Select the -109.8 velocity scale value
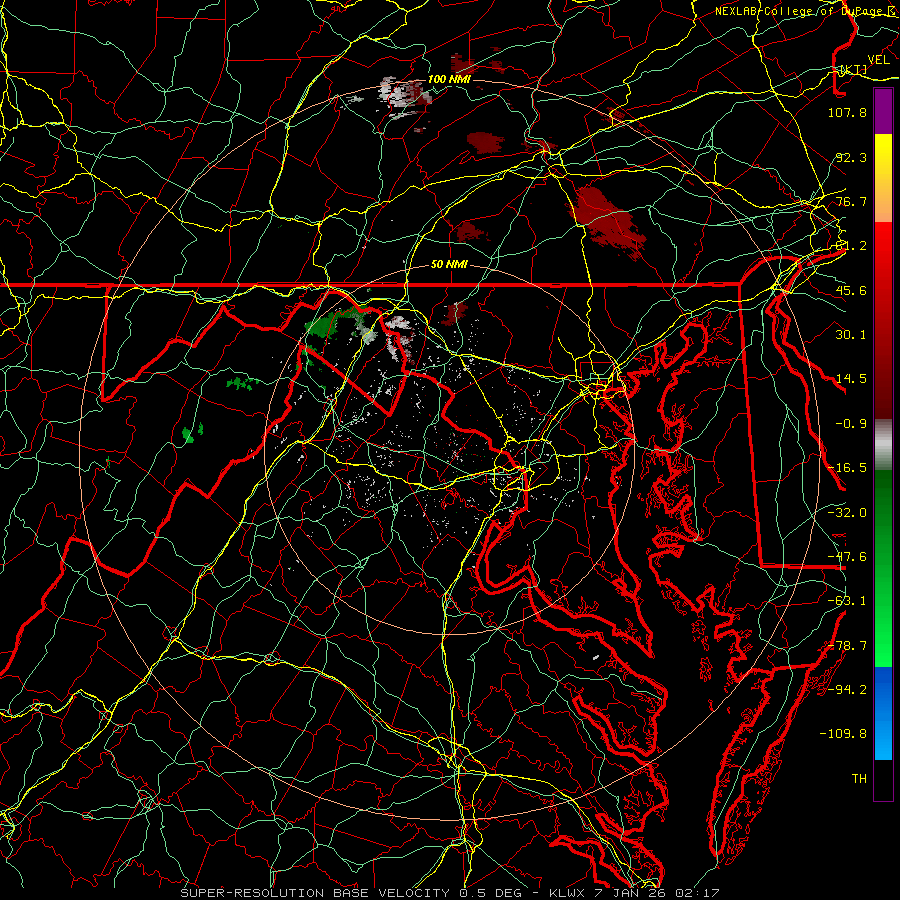Image resolution: width=900 pixels, height=900 pixels. pos(843,734)
